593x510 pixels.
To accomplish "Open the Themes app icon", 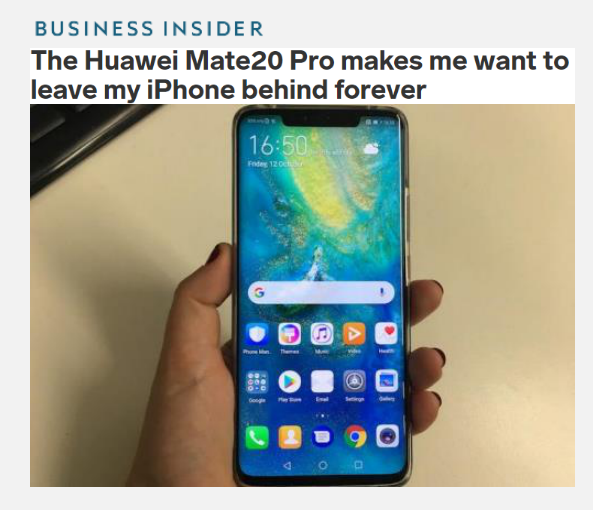I will coord(290,334).
